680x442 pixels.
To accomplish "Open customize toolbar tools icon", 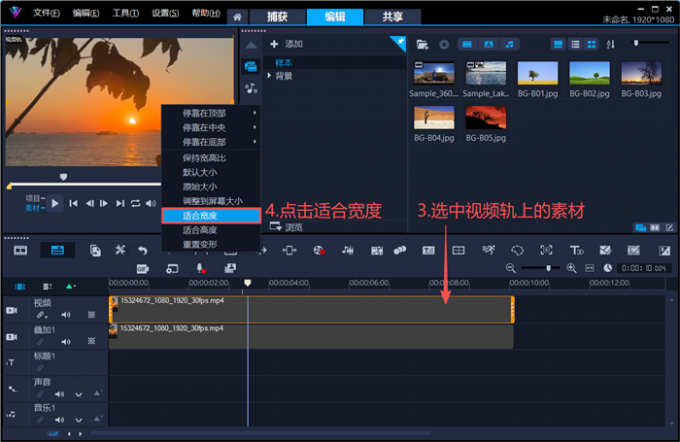I will pyautogui.click(x=120, y=250).
